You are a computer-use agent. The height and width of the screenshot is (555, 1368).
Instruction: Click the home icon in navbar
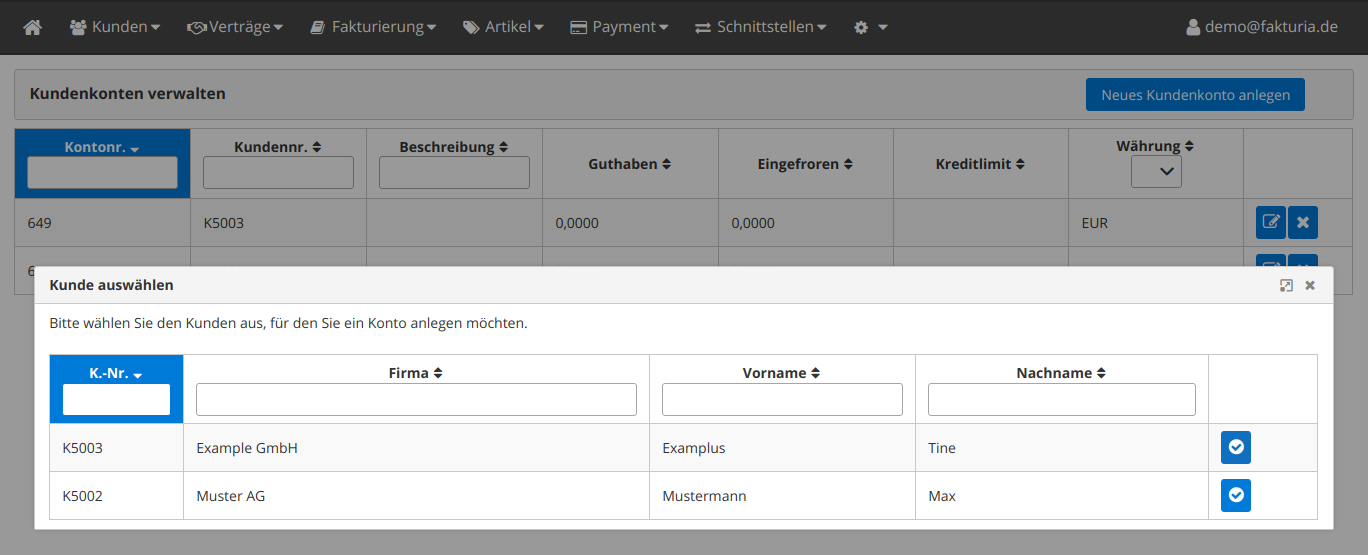click(x=32, y=27)
